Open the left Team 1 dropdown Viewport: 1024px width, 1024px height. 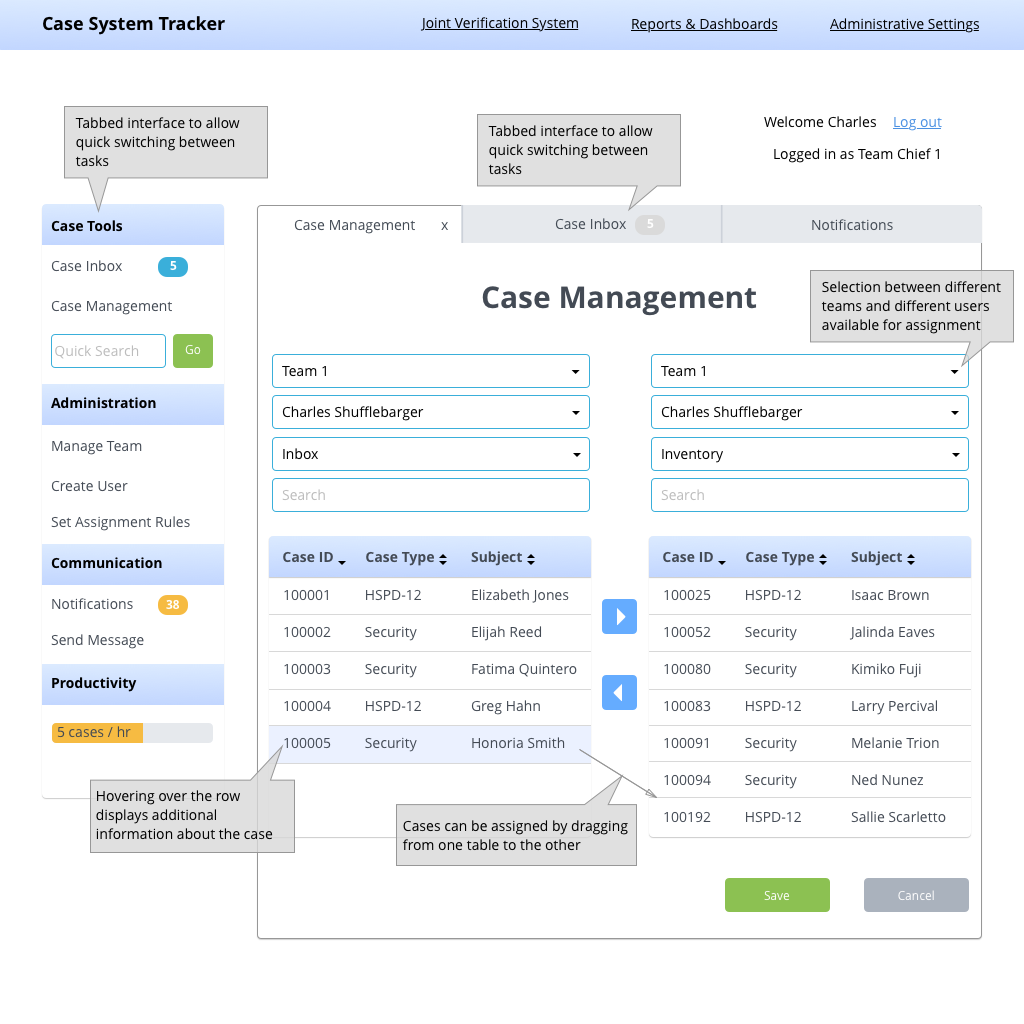coord(431,371)
